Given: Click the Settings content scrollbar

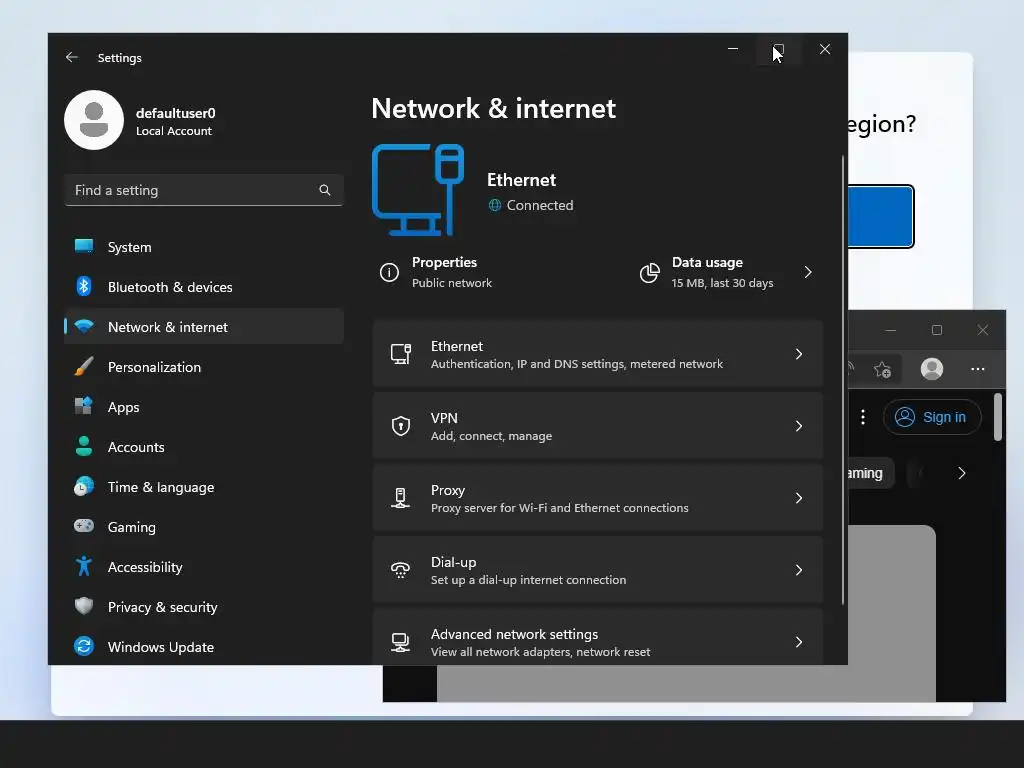Looking at the screenshot, I should [x=842, y=380].
